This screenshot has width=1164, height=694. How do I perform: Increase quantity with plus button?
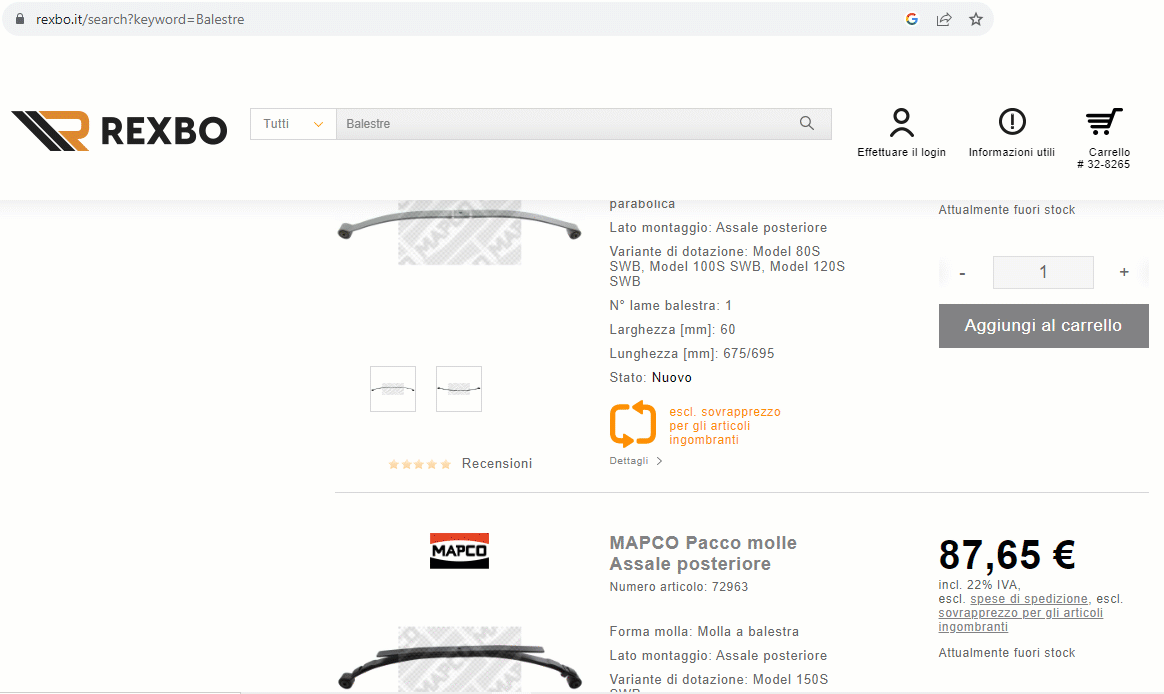1124,272
